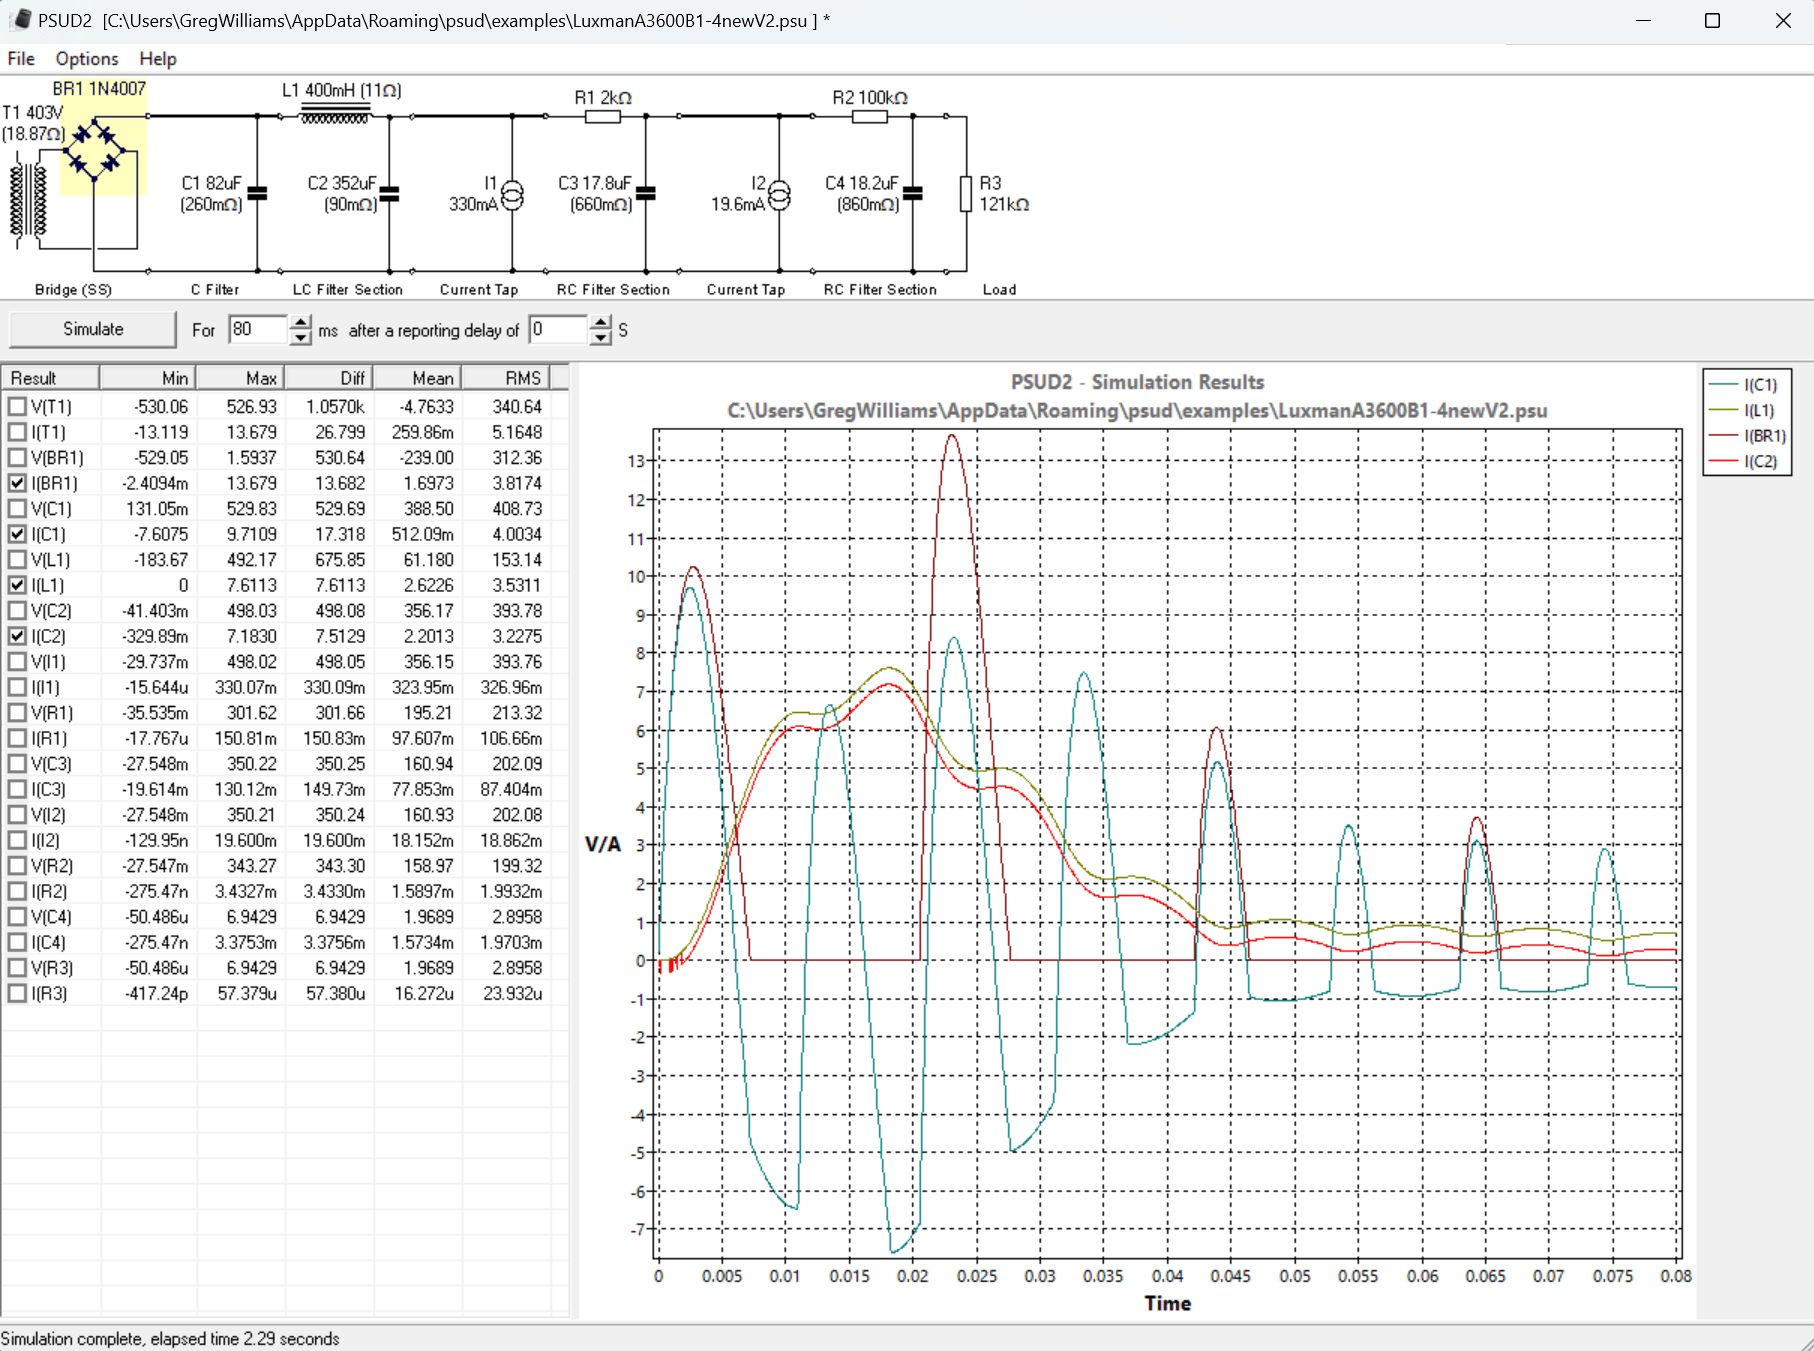The width and height of the screenshot is (1814, 1351).
Task: Sort by the Min column header
Action: [x=147, y=378]
